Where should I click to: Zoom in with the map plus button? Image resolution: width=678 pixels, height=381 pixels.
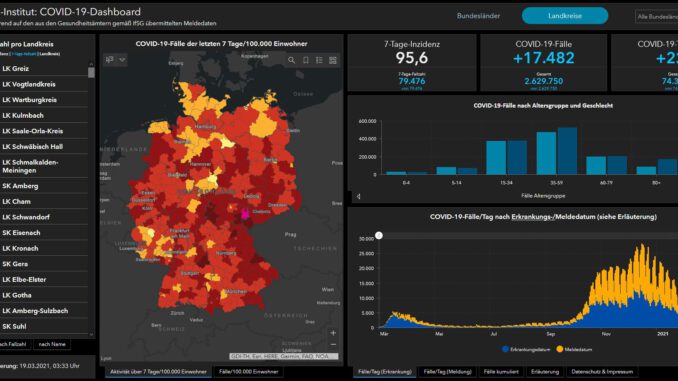pyautogui.click(x=333, y=333)
